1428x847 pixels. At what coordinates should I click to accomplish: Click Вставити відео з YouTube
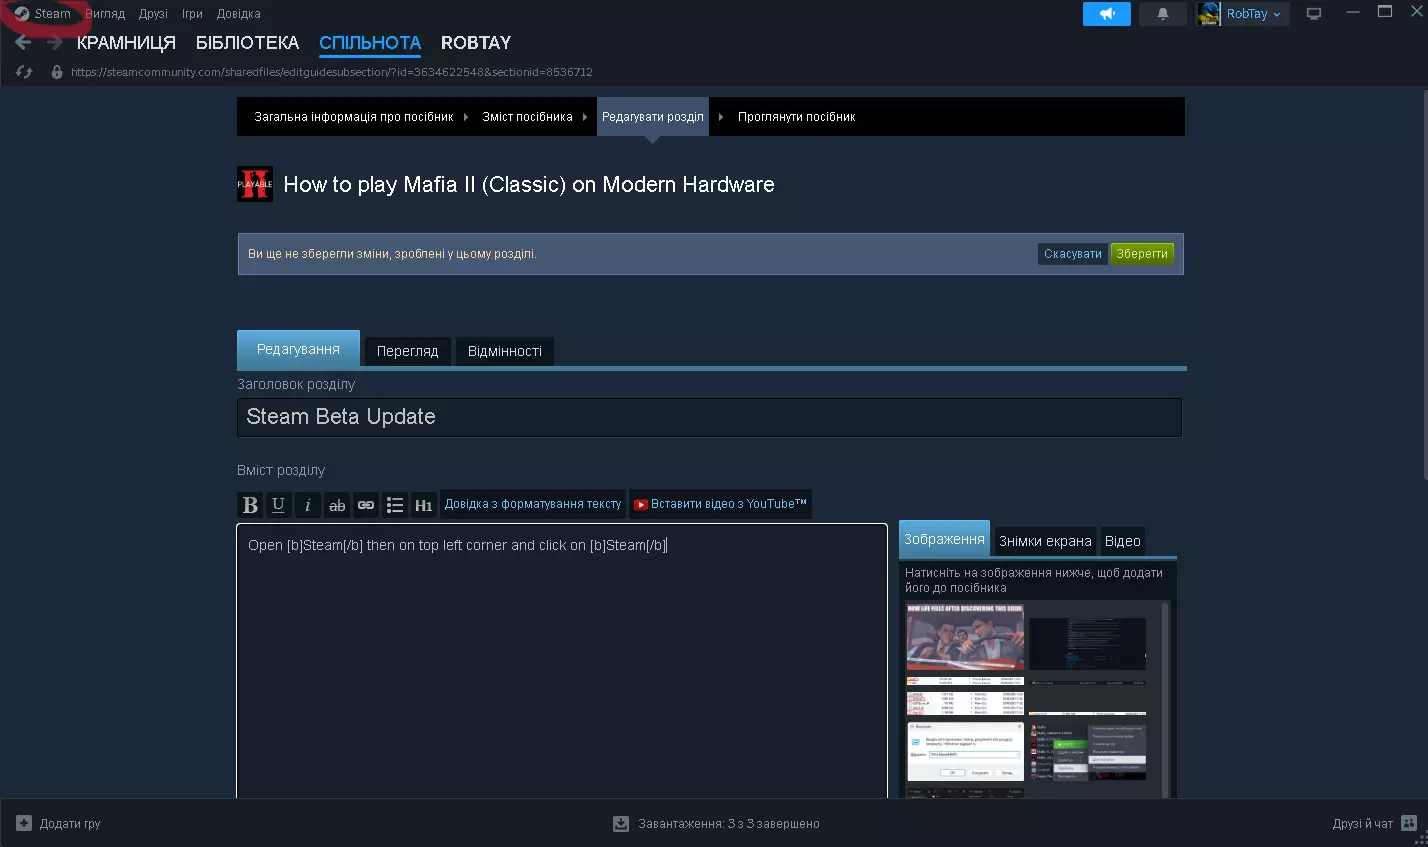[x=720, y=504]
